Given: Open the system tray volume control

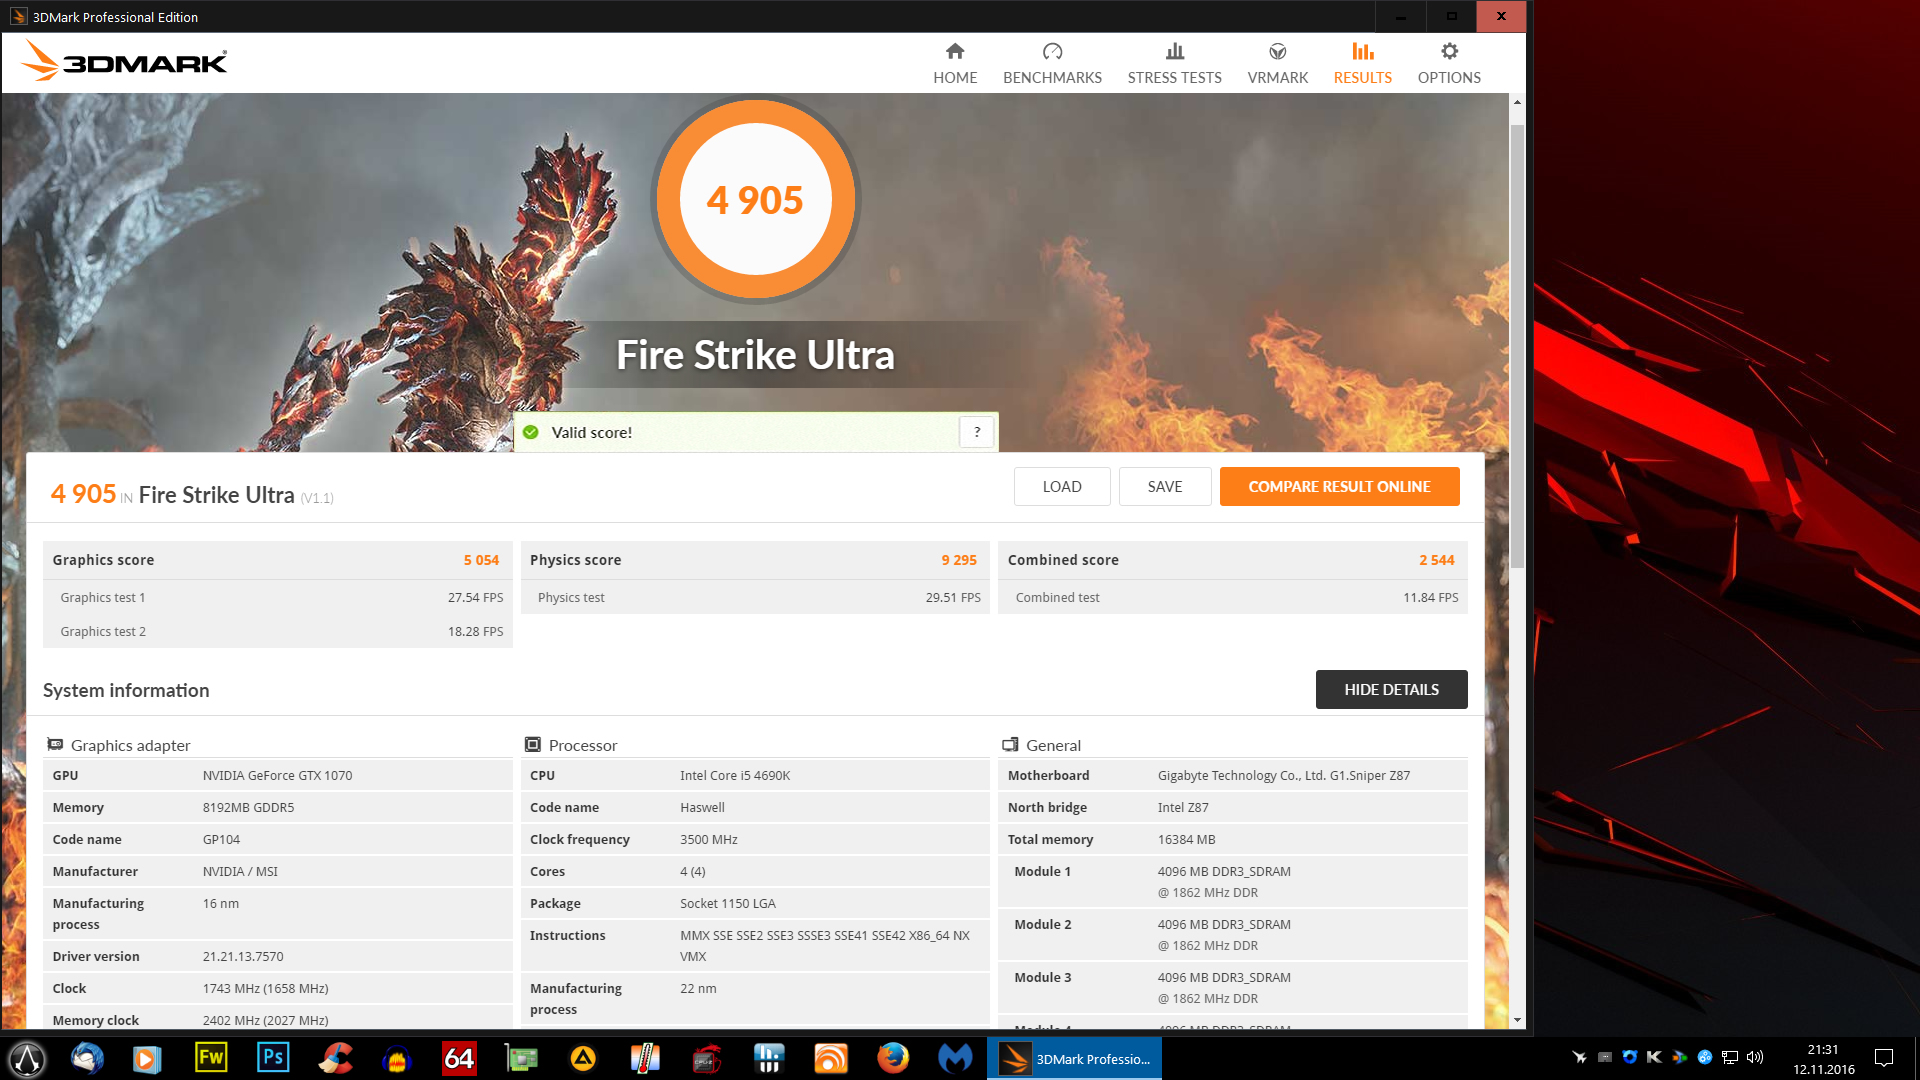Looking at the screenshot, I should [x=1755, y=1057].
